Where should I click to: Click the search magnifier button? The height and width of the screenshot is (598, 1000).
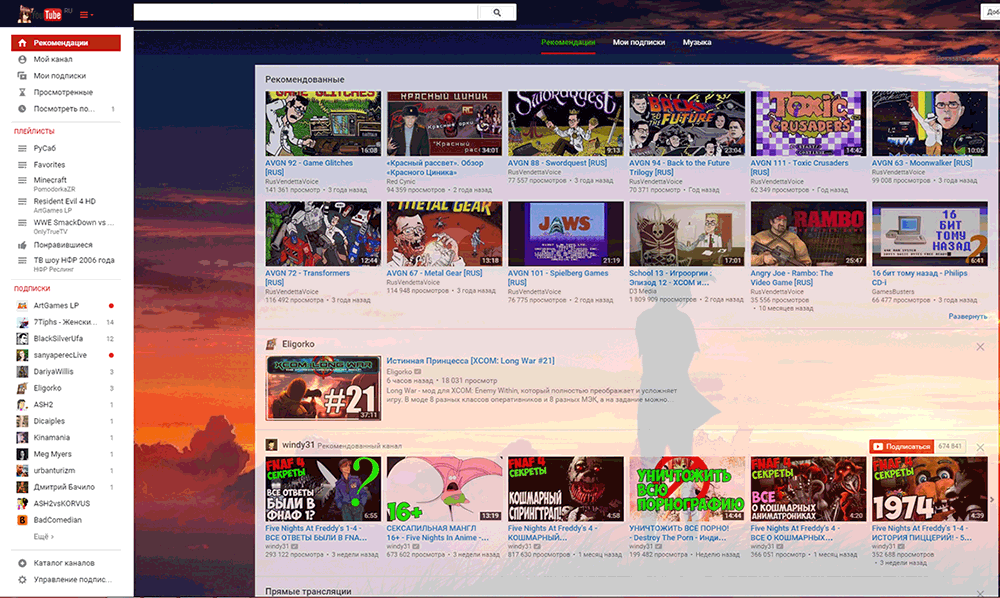(x=497, y=12)
